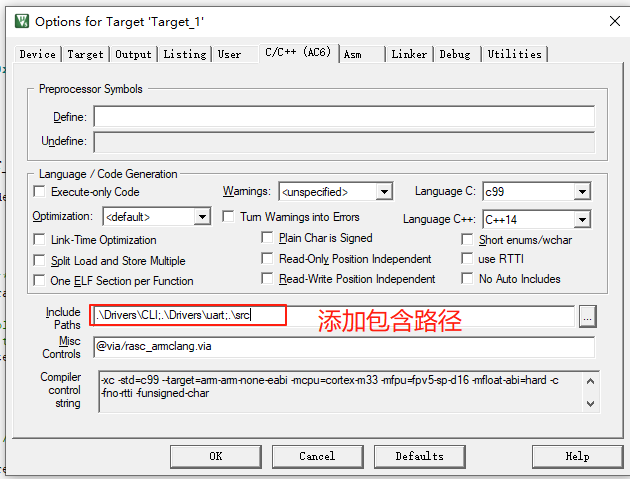Check Read-Write Position Independent
Screen dimensions: 630x479
coord(267,278)
